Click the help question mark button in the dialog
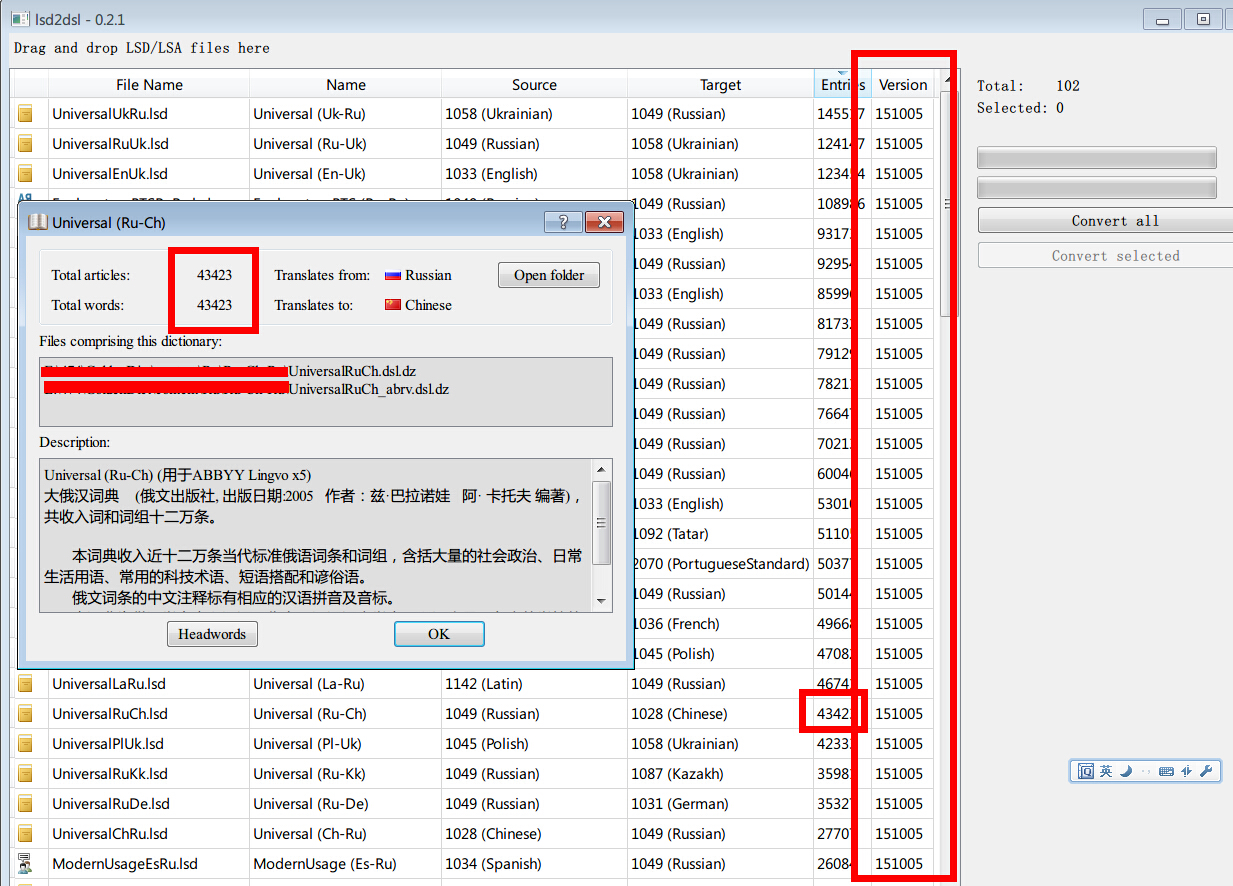 (x=563, y=222)
